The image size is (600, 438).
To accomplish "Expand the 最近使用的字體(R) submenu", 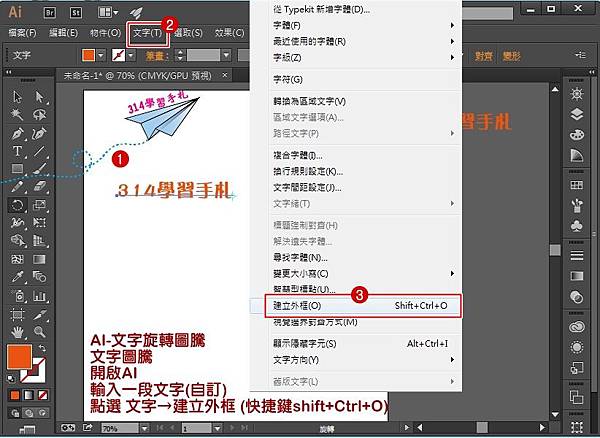I will coord(365,41).
